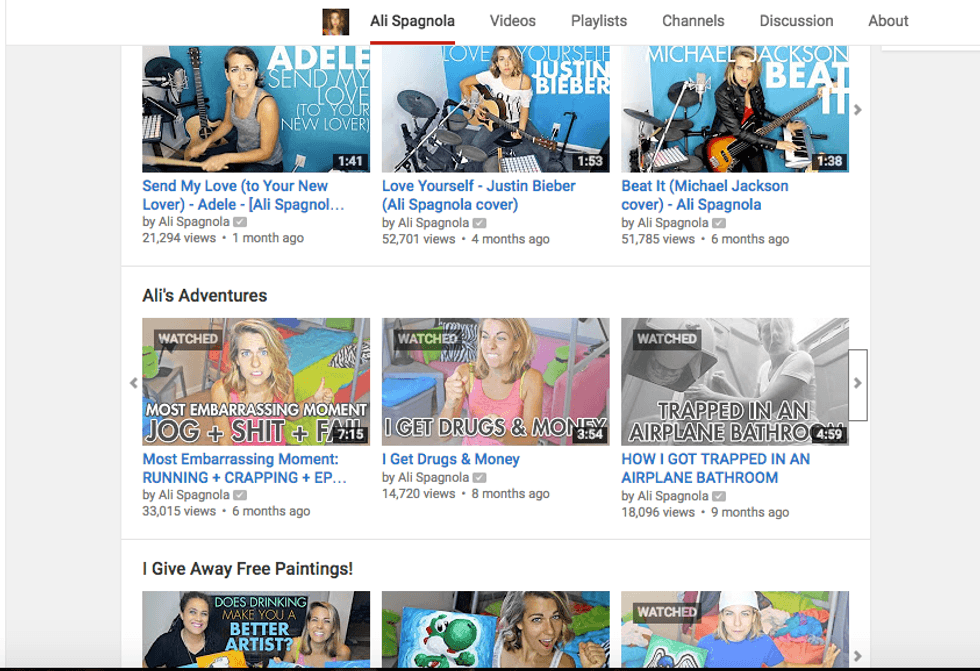The image size is (980, 671).
Task: Click the right arrow in Ali's Adventures row
Action: coord(857,384)
